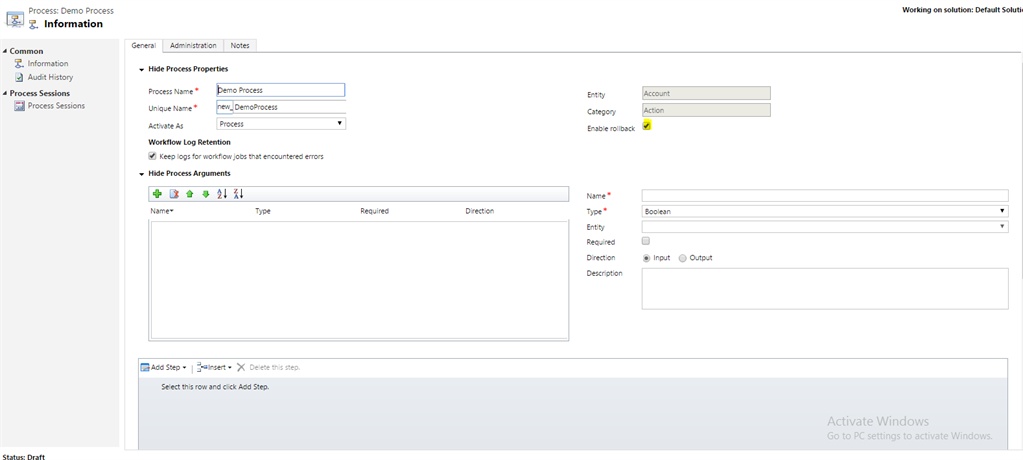The width and height of the screenshot is (1023, 460).
Task: Click the delete argument icon
Action: coord(174,194)
